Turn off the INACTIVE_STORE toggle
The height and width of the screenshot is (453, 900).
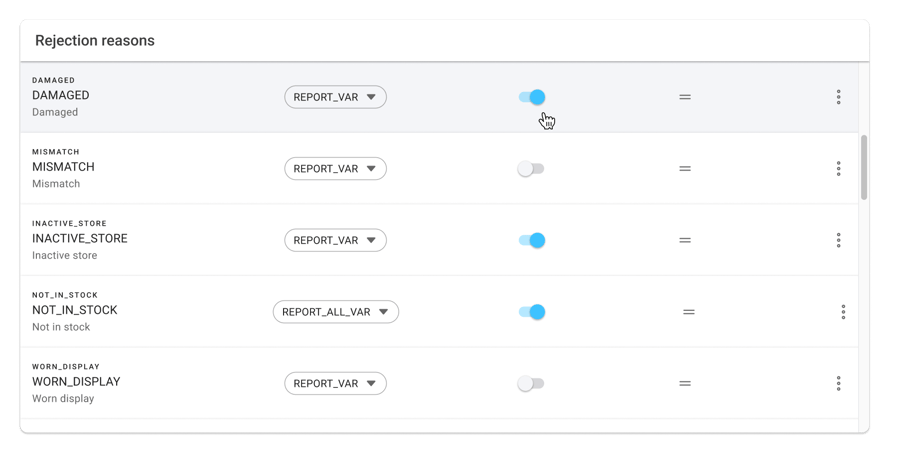tap(531, 240)
